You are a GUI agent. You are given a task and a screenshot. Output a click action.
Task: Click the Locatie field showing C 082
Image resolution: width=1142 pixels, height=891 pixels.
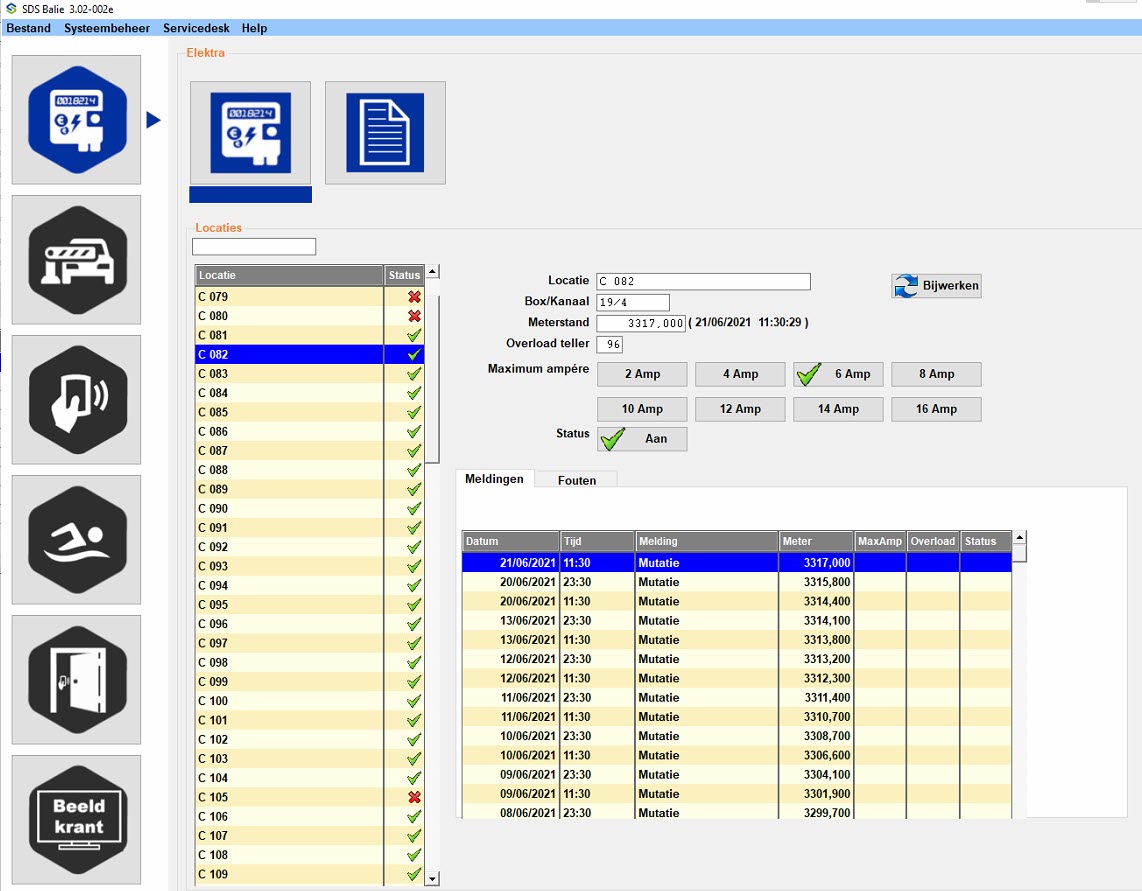tap(704, 281)
